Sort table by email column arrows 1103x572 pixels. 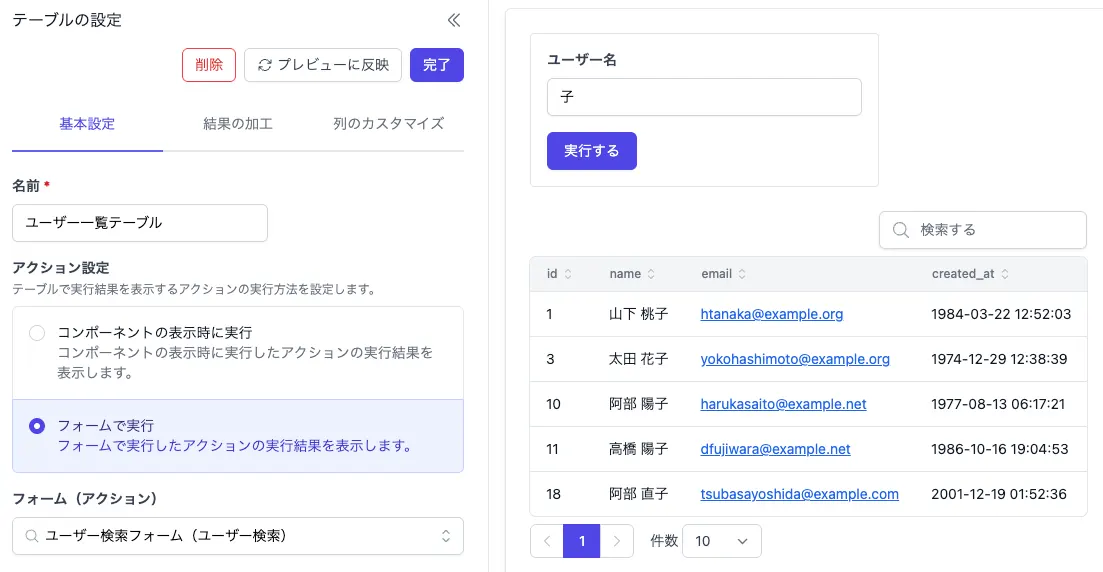pyautogui.click(x=741, y=274)
